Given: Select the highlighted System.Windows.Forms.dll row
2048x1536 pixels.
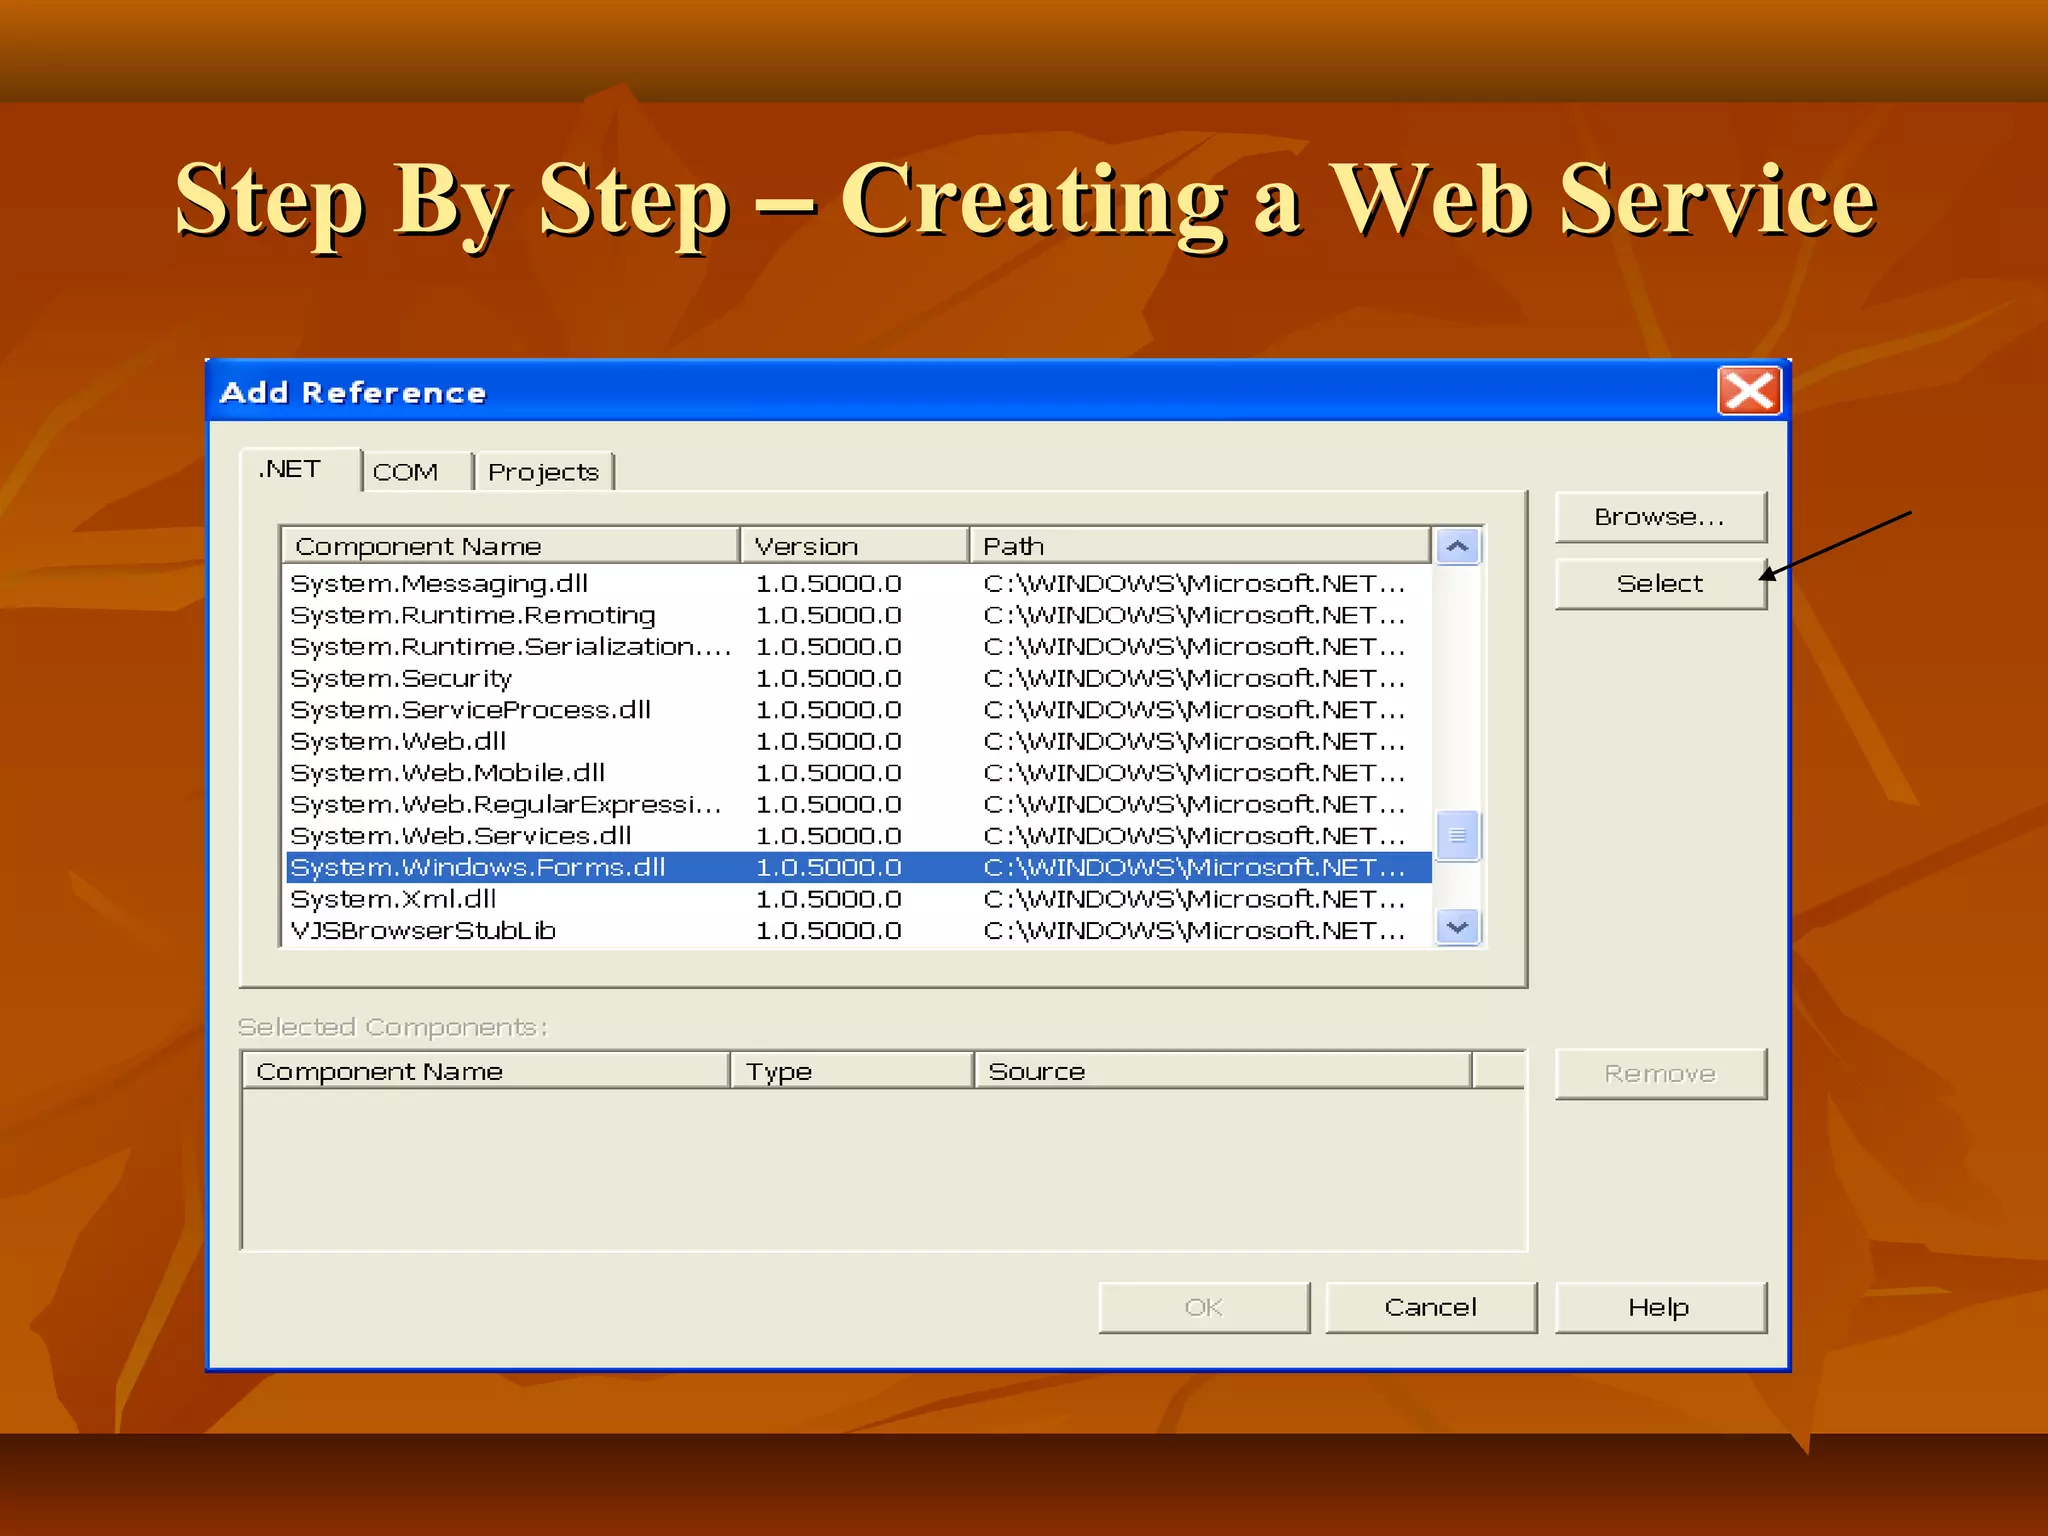Looking at the screenshot, I should click(859, 867).
